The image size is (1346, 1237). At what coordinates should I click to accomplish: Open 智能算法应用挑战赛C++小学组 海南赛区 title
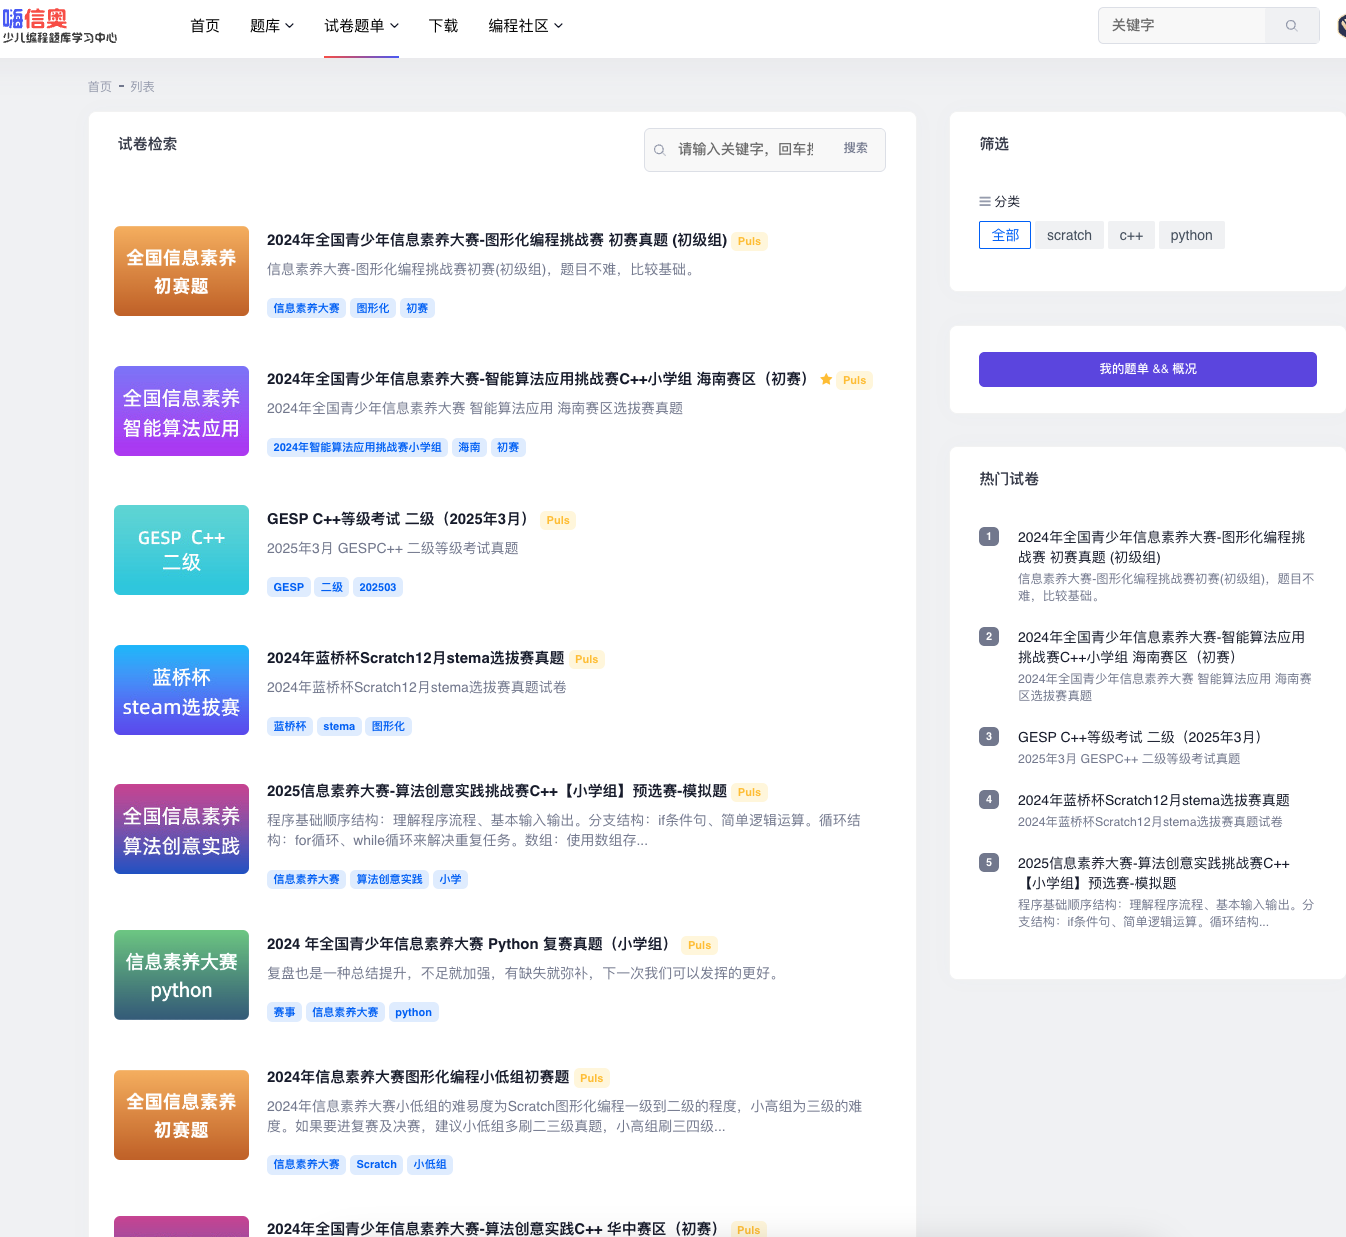pos(539,379)
